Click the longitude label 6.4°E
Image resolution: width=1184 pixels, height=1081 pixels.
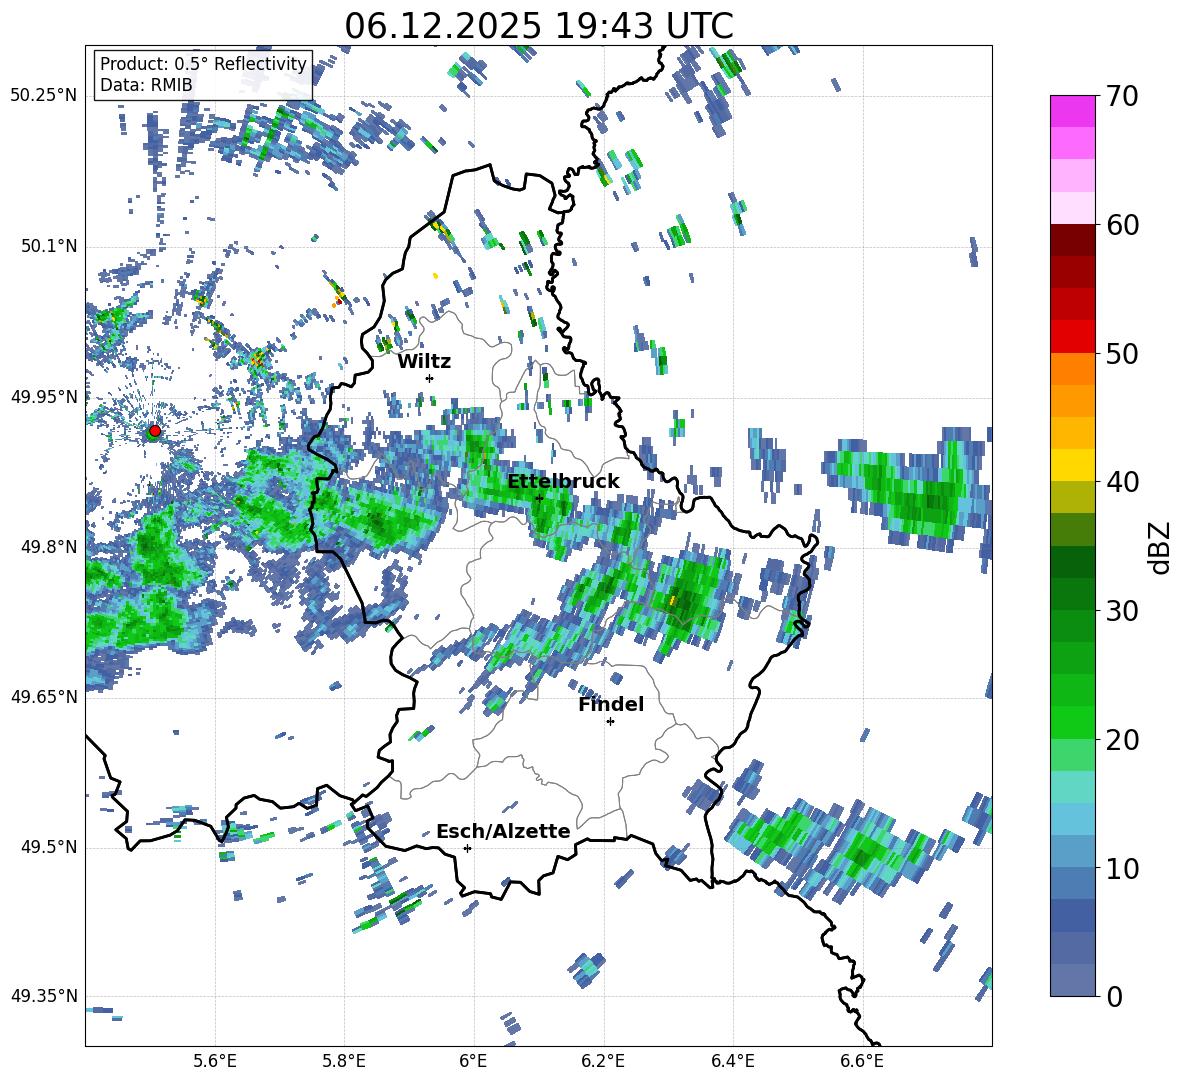pyautogui.click(x=732, y=1061)
